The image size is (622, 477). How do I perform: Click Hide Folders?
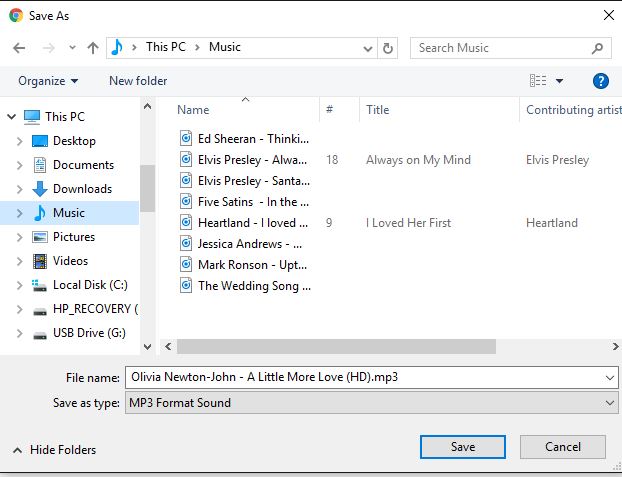click(x=55, y=450)
